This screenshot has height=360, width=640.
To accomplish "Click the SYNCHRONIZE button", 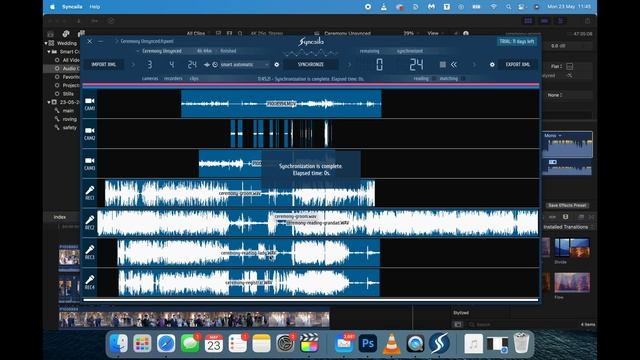I will click(311, 64).
